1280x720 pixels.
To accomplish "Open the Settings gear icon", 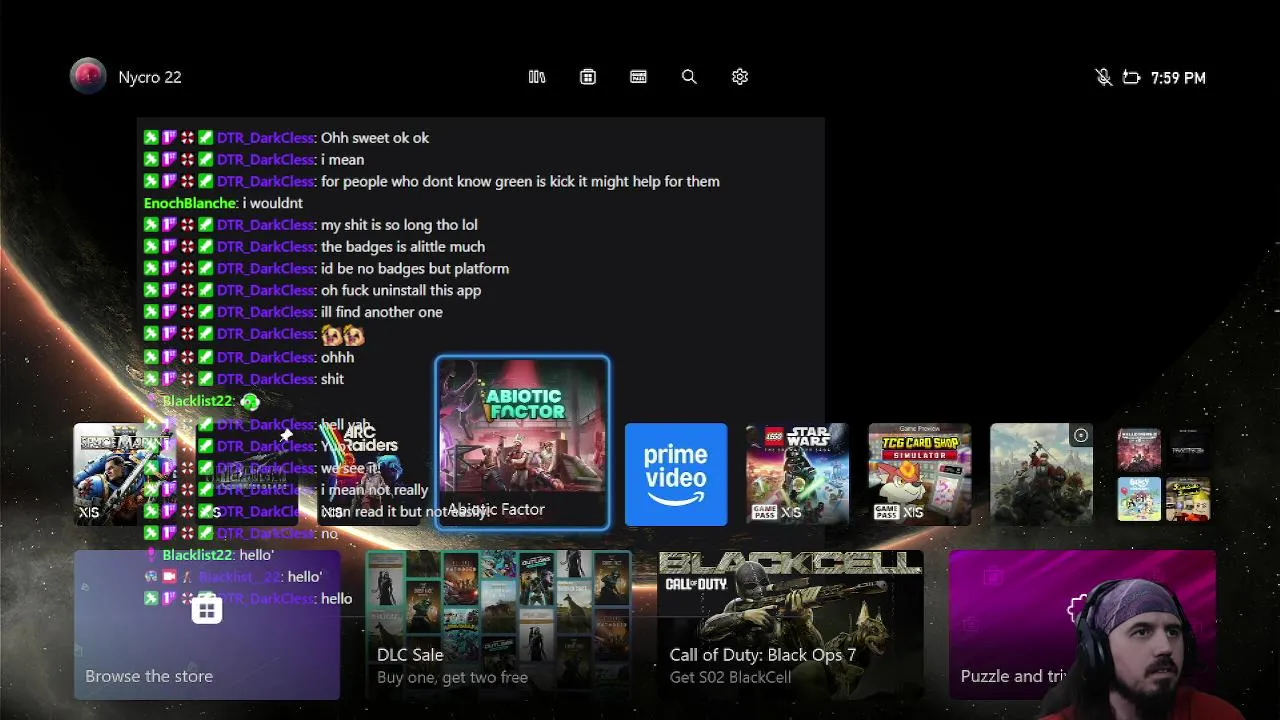I will coord(740,77).
